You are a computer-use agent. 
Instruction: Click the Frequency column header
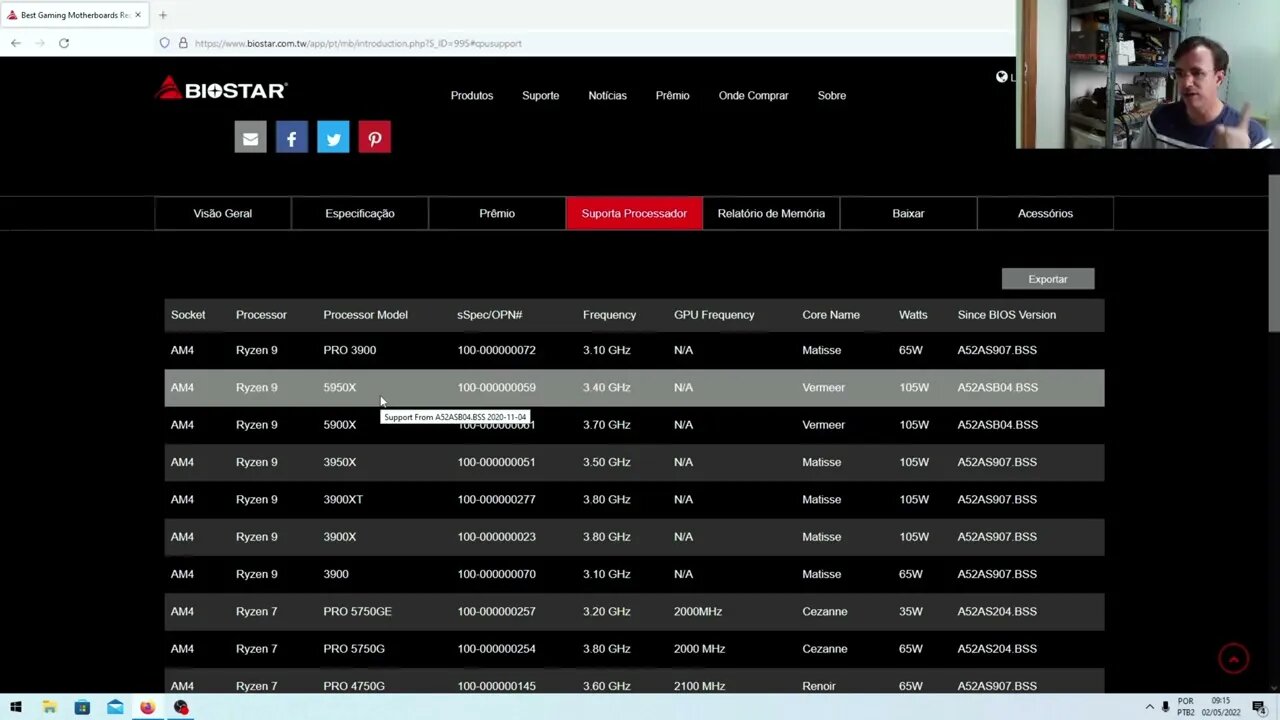(x=609, y=315)
